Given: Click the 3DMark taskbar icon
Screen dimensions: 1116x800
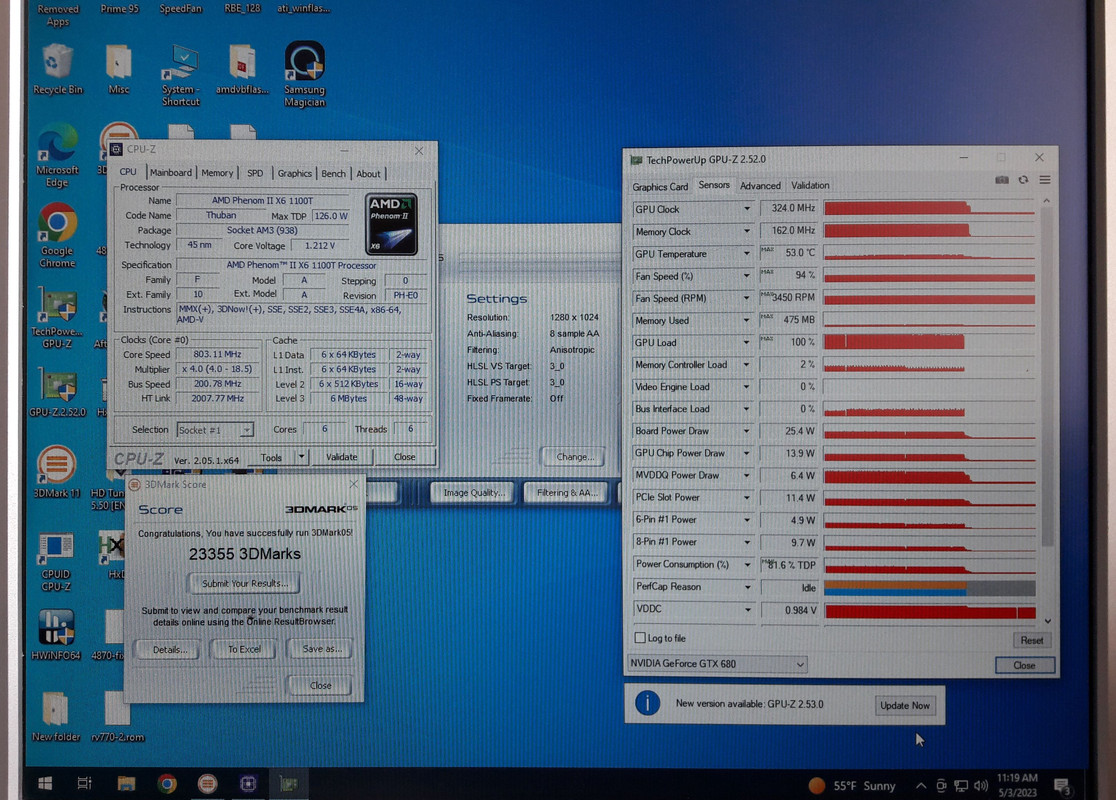Looking at the screenshot, I should click(x=207, y=784).
